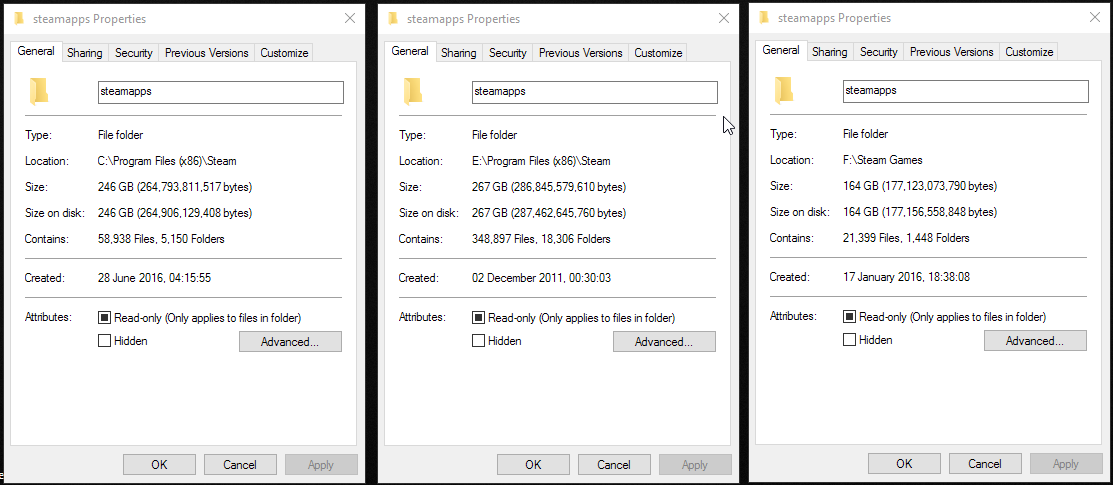Click the large folder icon in the E:\Program Files window
The width and height of the screenshot is (1113, 485).
pyautogui.click(x=412, y=92)
